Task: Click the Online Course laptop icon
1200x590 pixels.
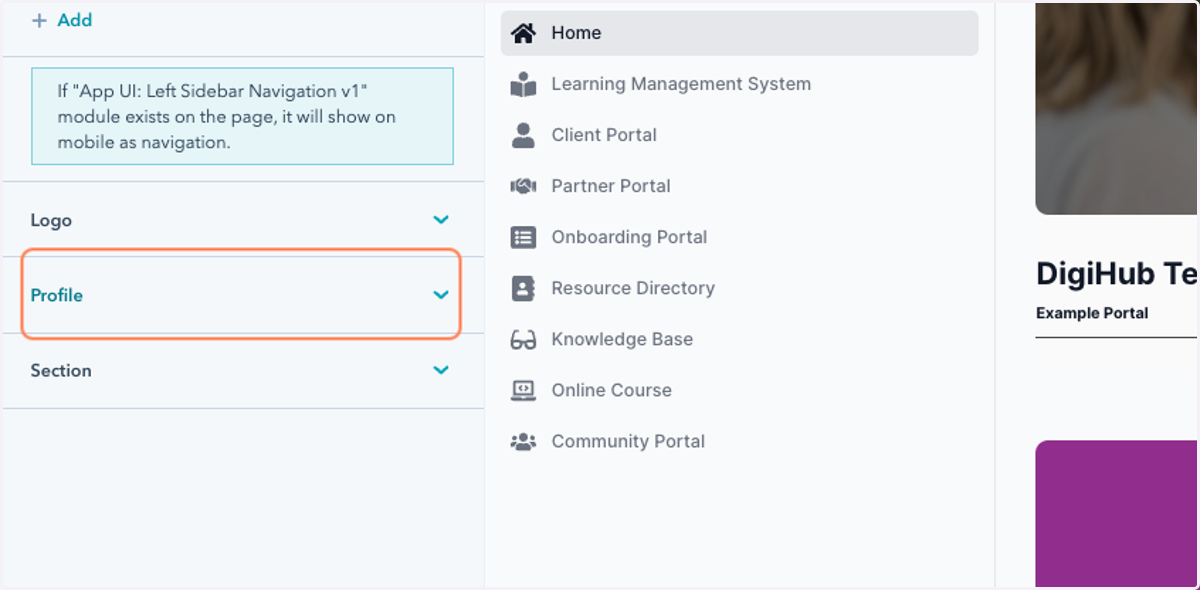Action: coord(523,390)
